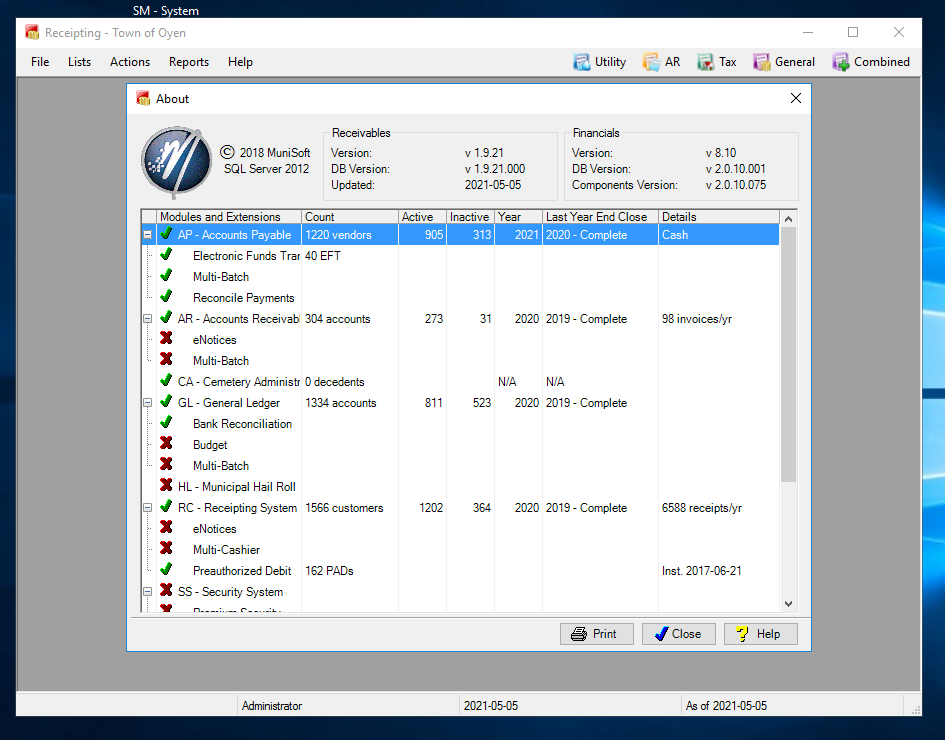Click green check beside Preauthorized Debit

click(x=166, y=569)
